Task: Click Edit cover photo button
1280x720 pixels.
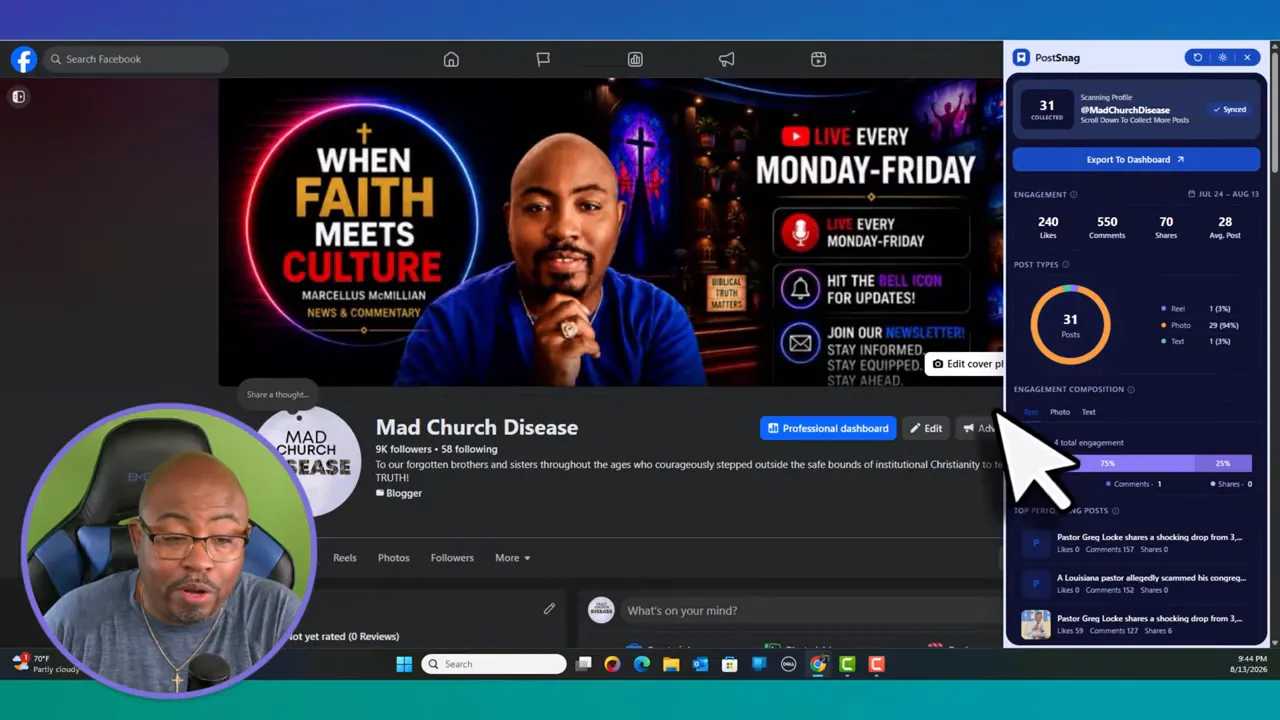Action: pos(964,364)
